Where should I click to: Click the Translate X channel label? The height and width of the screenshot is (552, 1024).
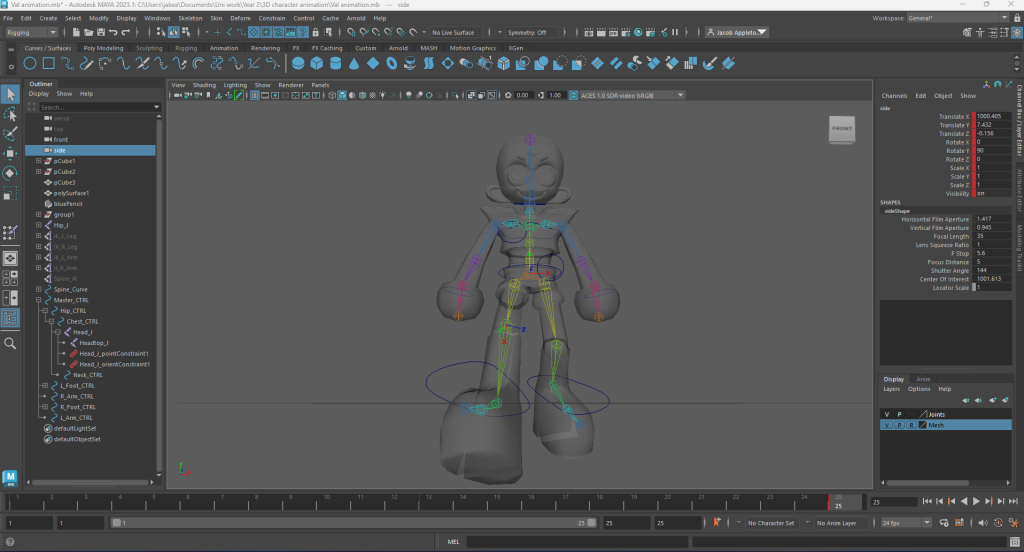click(x=953, y=116)
